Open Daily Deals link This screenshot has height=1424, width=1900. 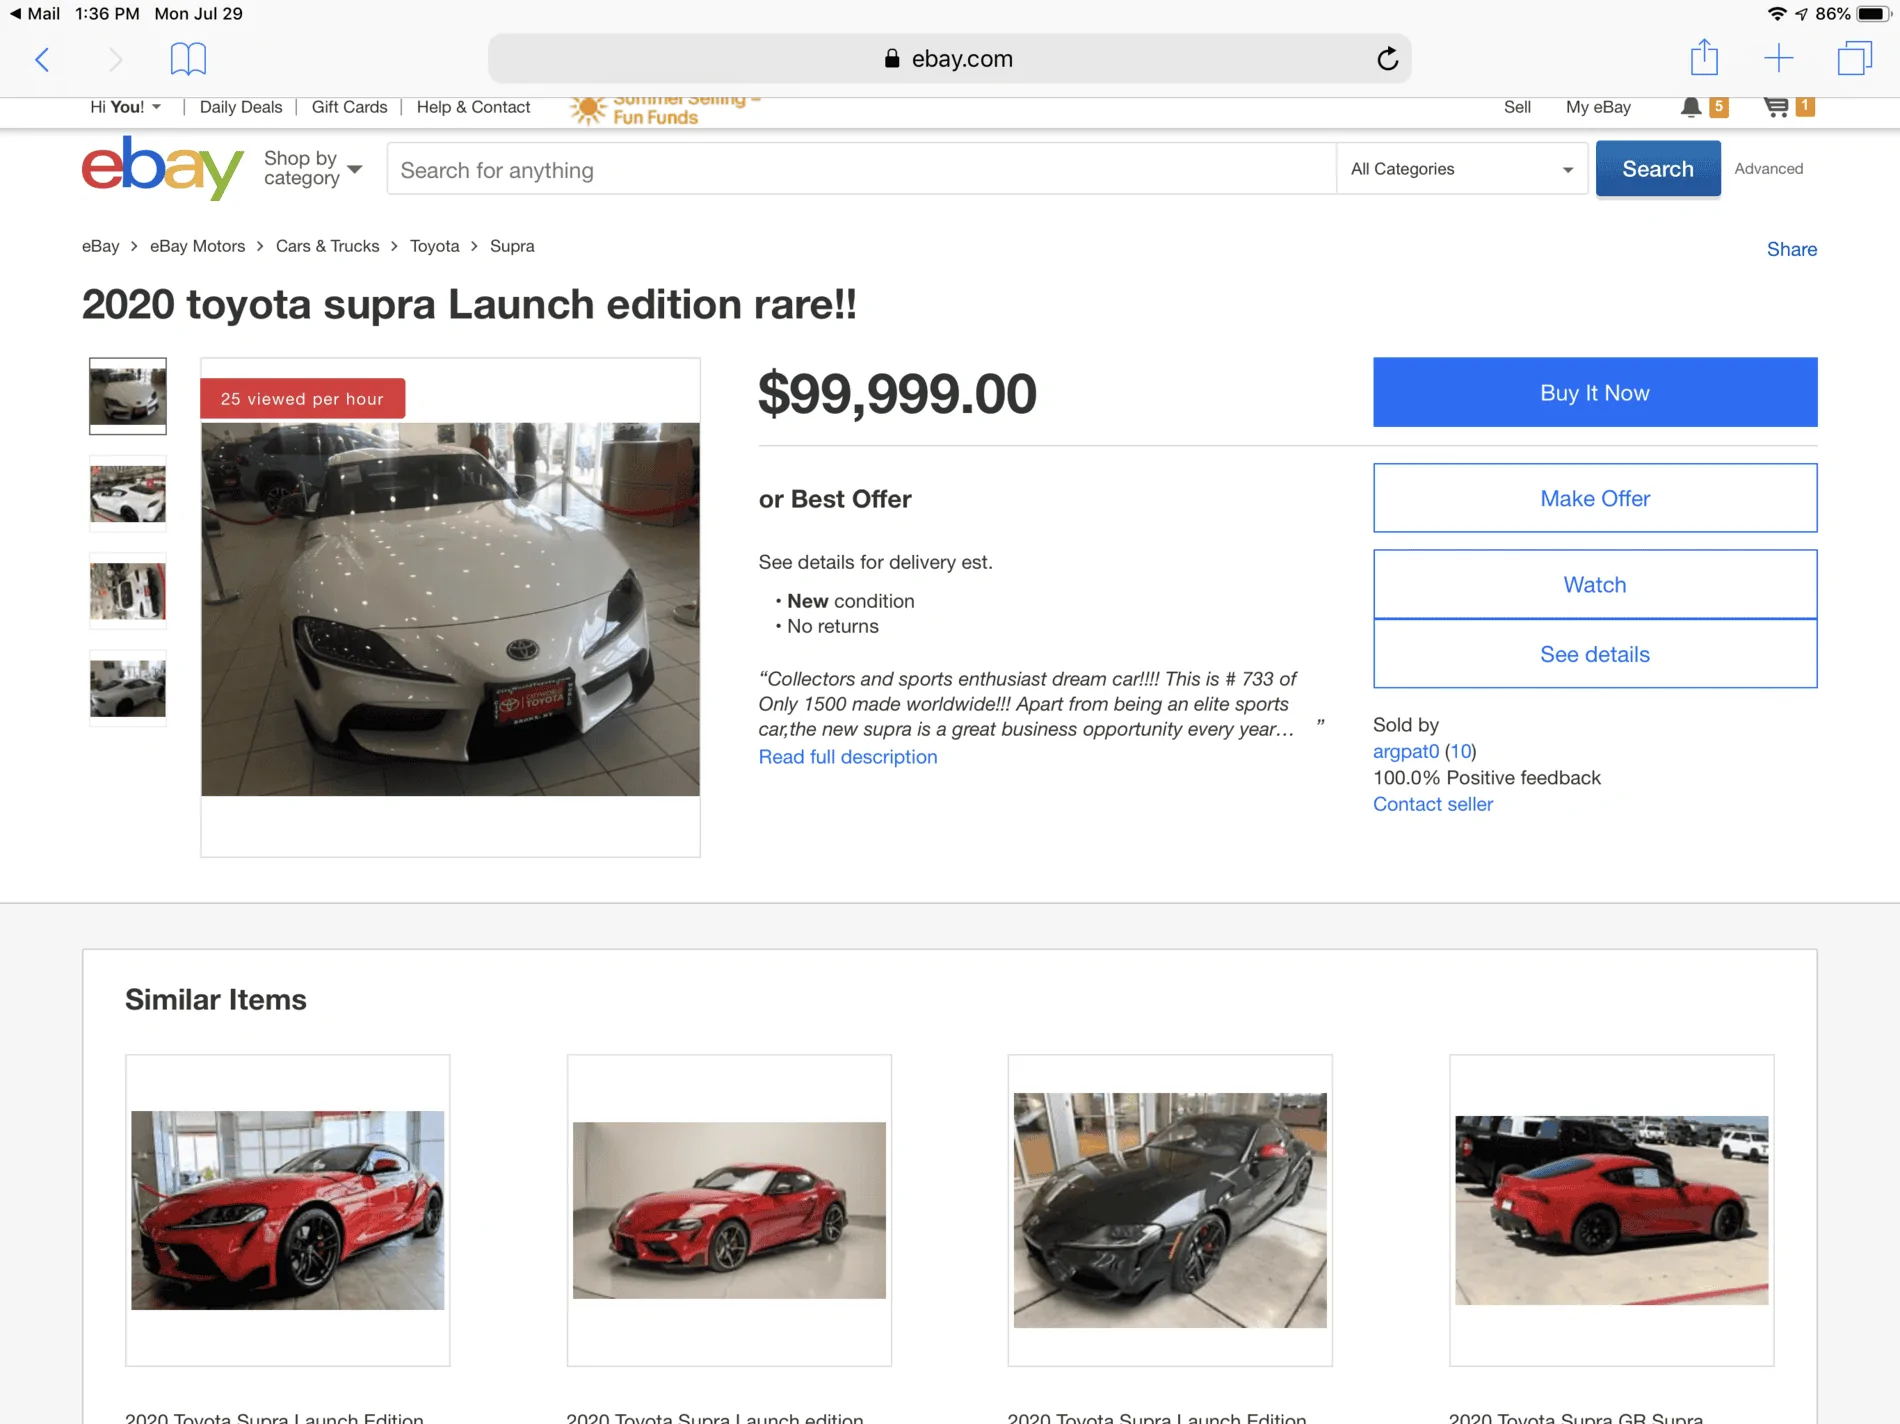(x=241, y=107)
